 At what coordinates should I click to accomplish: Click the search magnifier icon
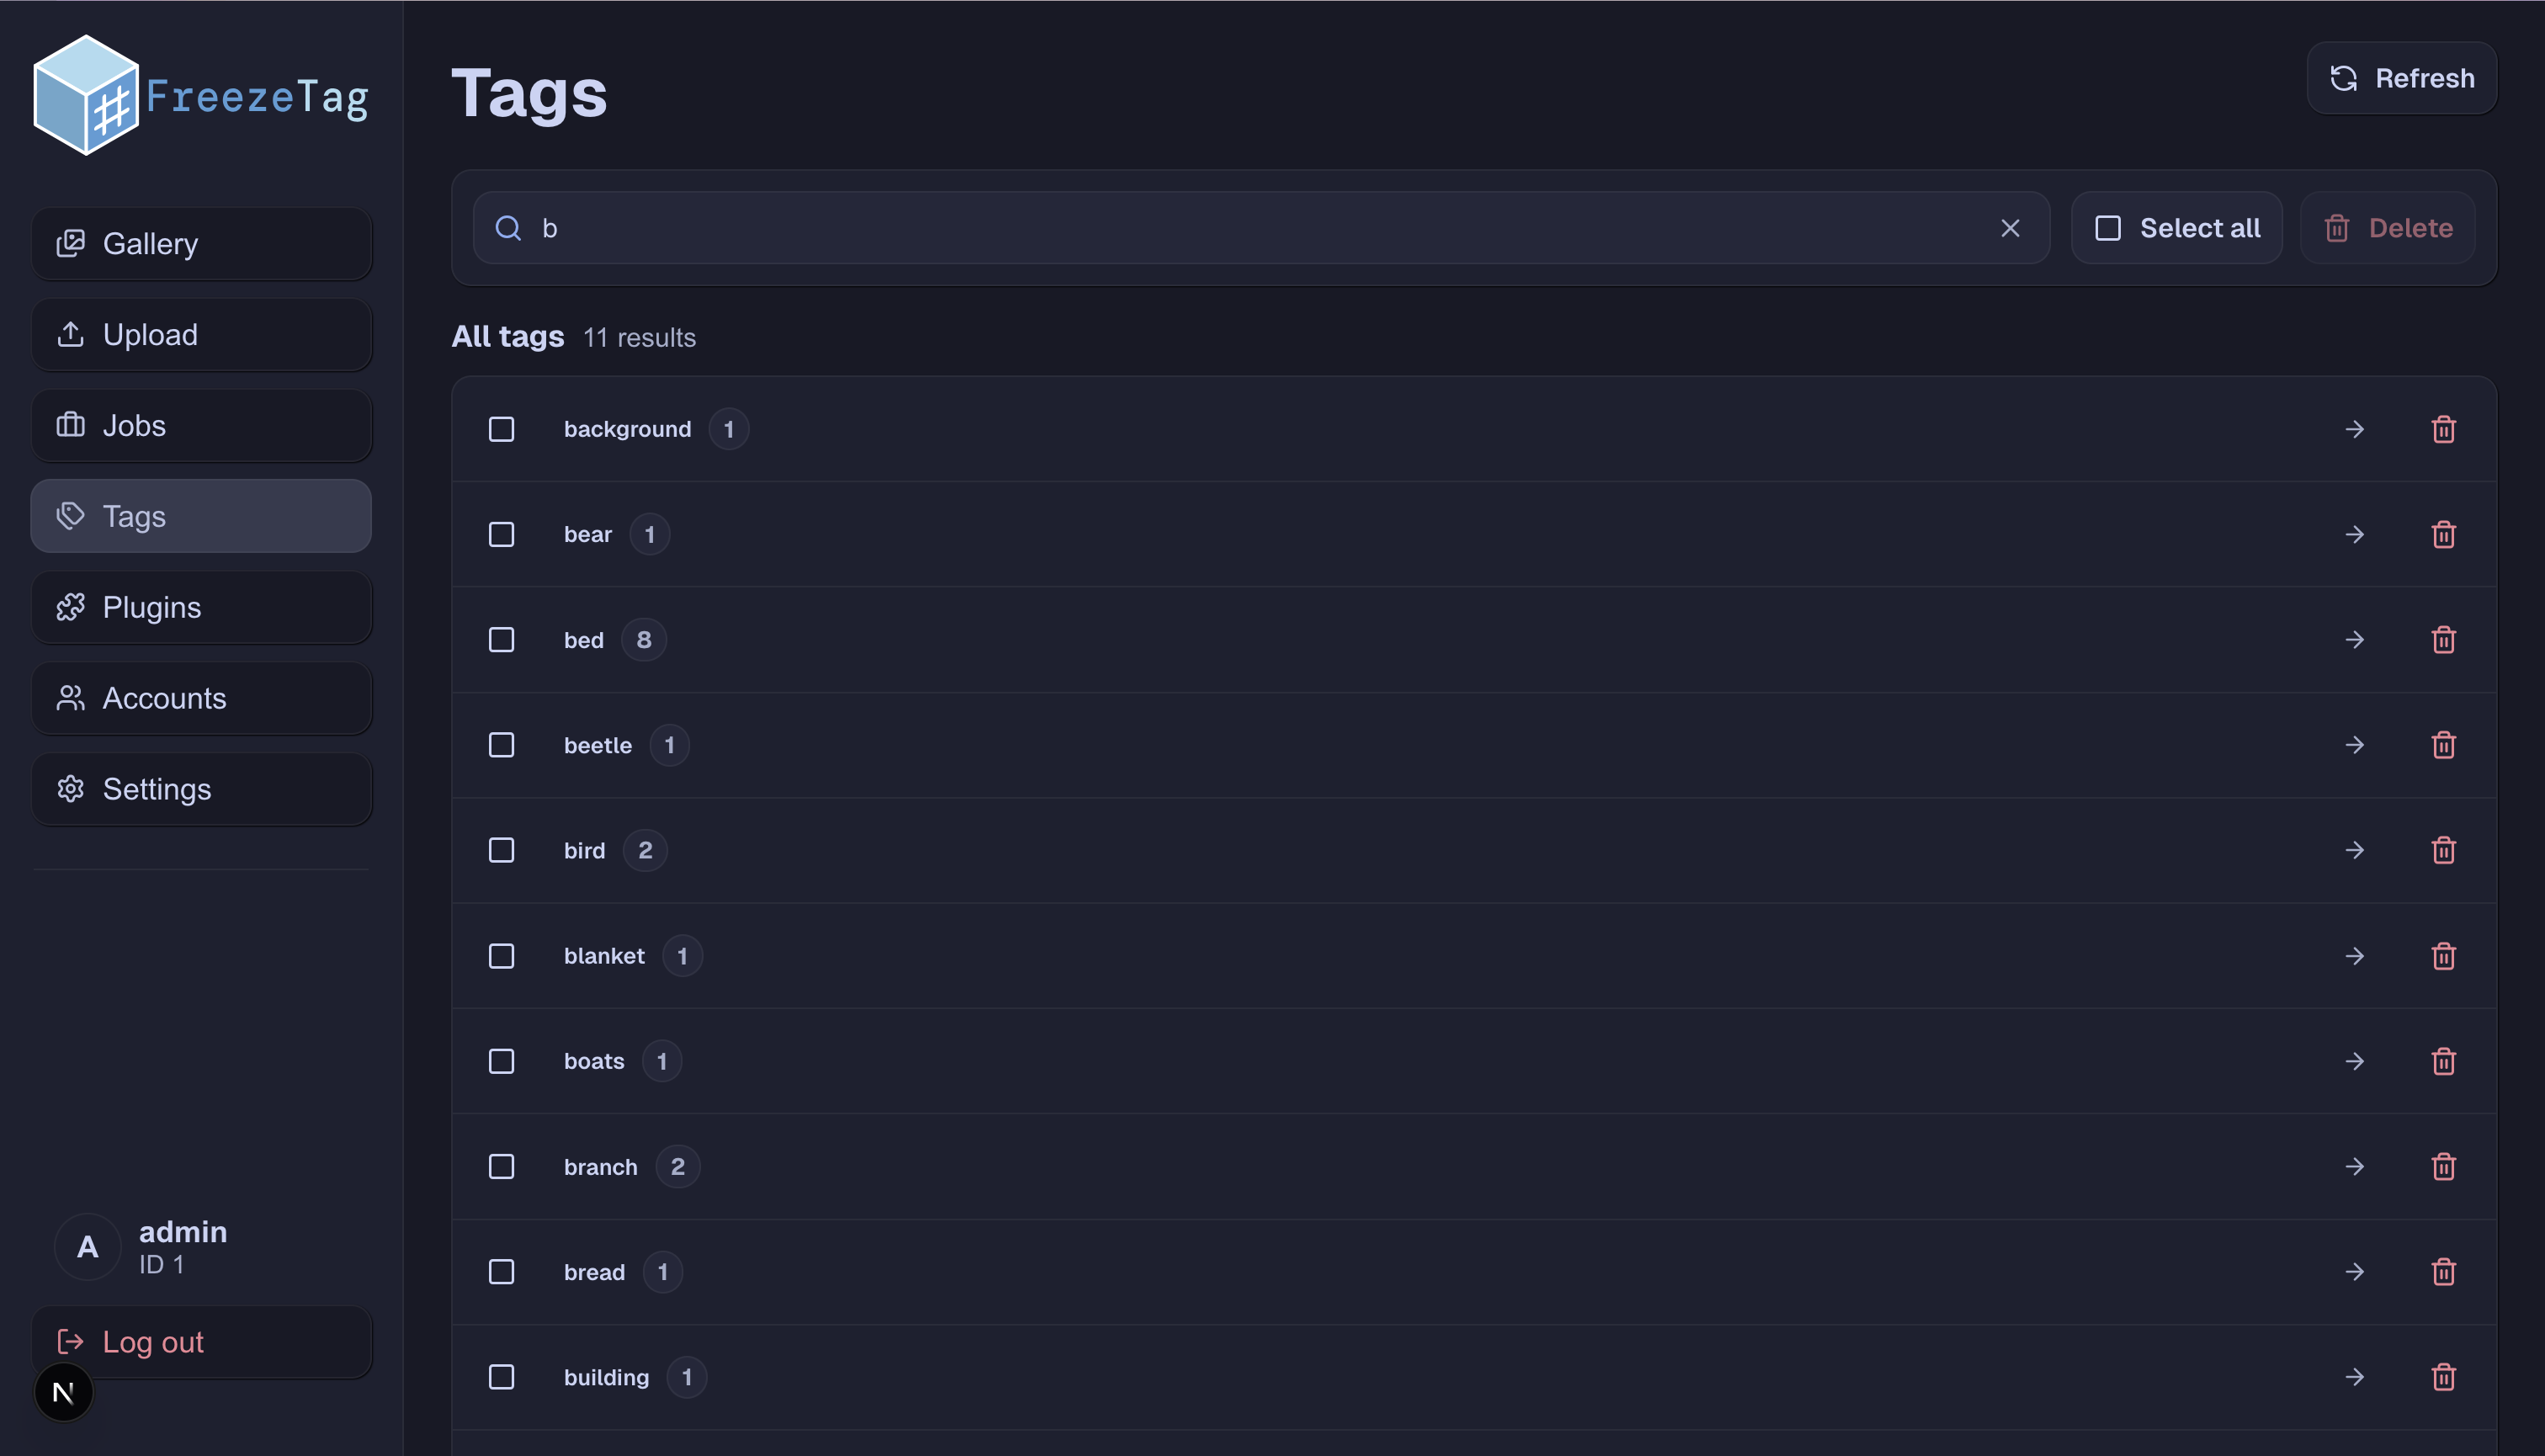[509, 228]
